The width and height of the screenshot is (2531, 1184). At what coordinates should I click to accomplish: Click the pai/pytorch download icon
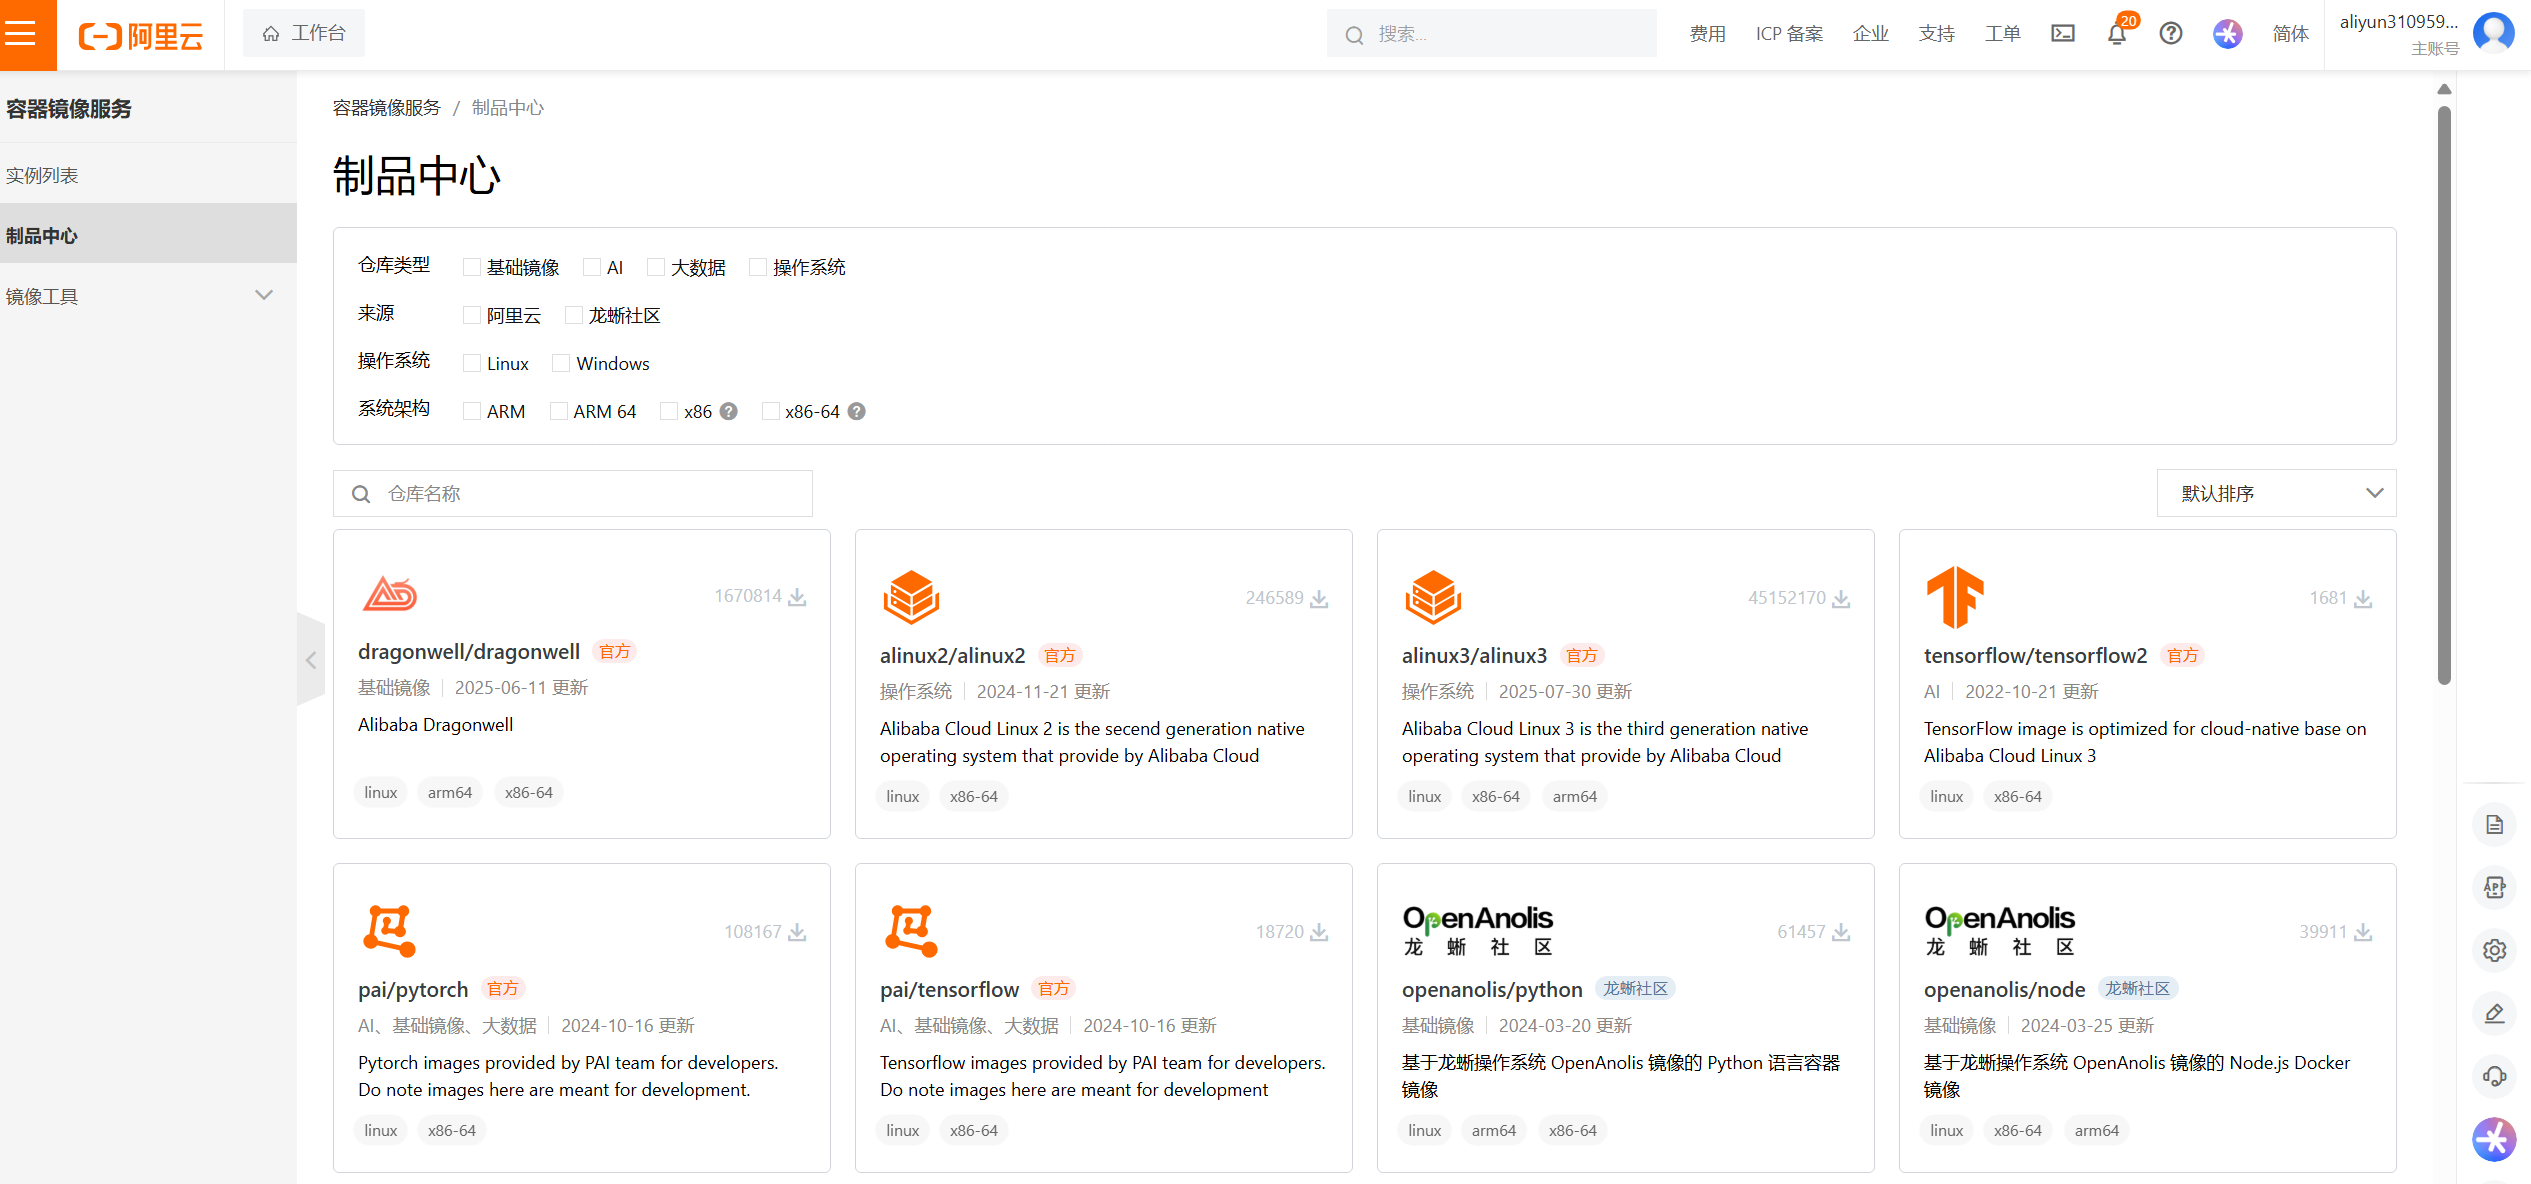(797, 932)
